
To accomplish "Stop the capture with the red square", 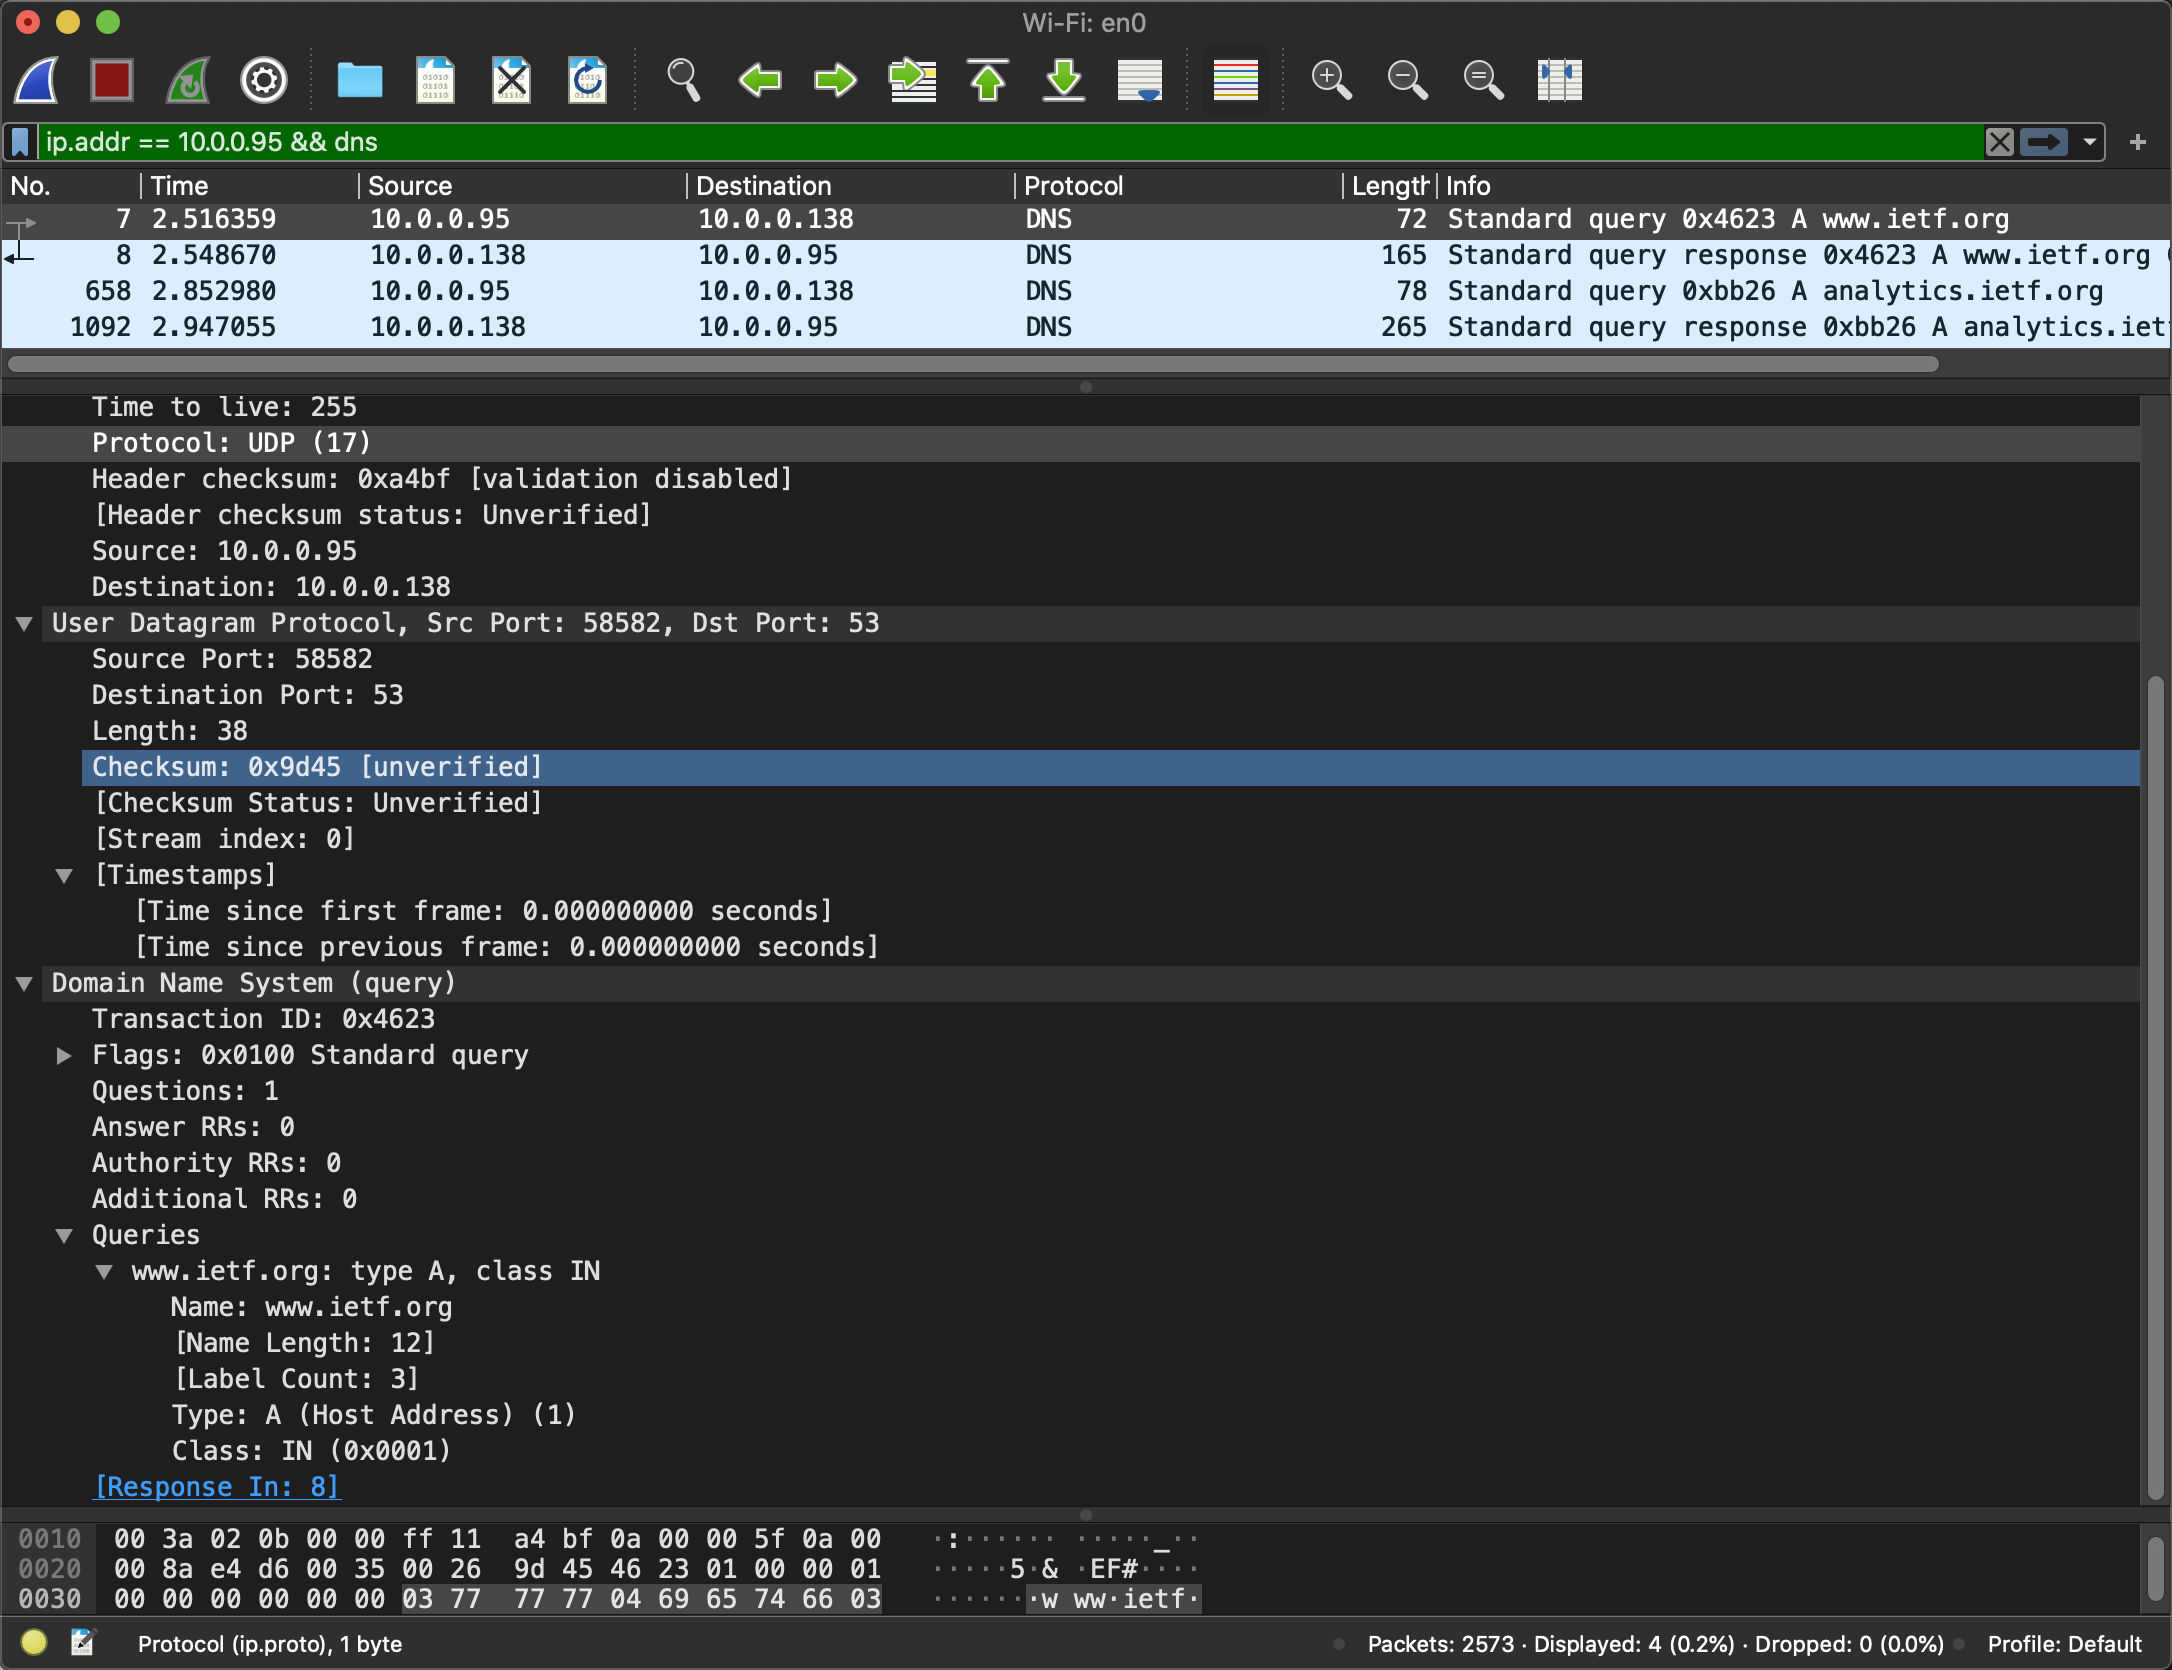I will click(x=111, y=80).
